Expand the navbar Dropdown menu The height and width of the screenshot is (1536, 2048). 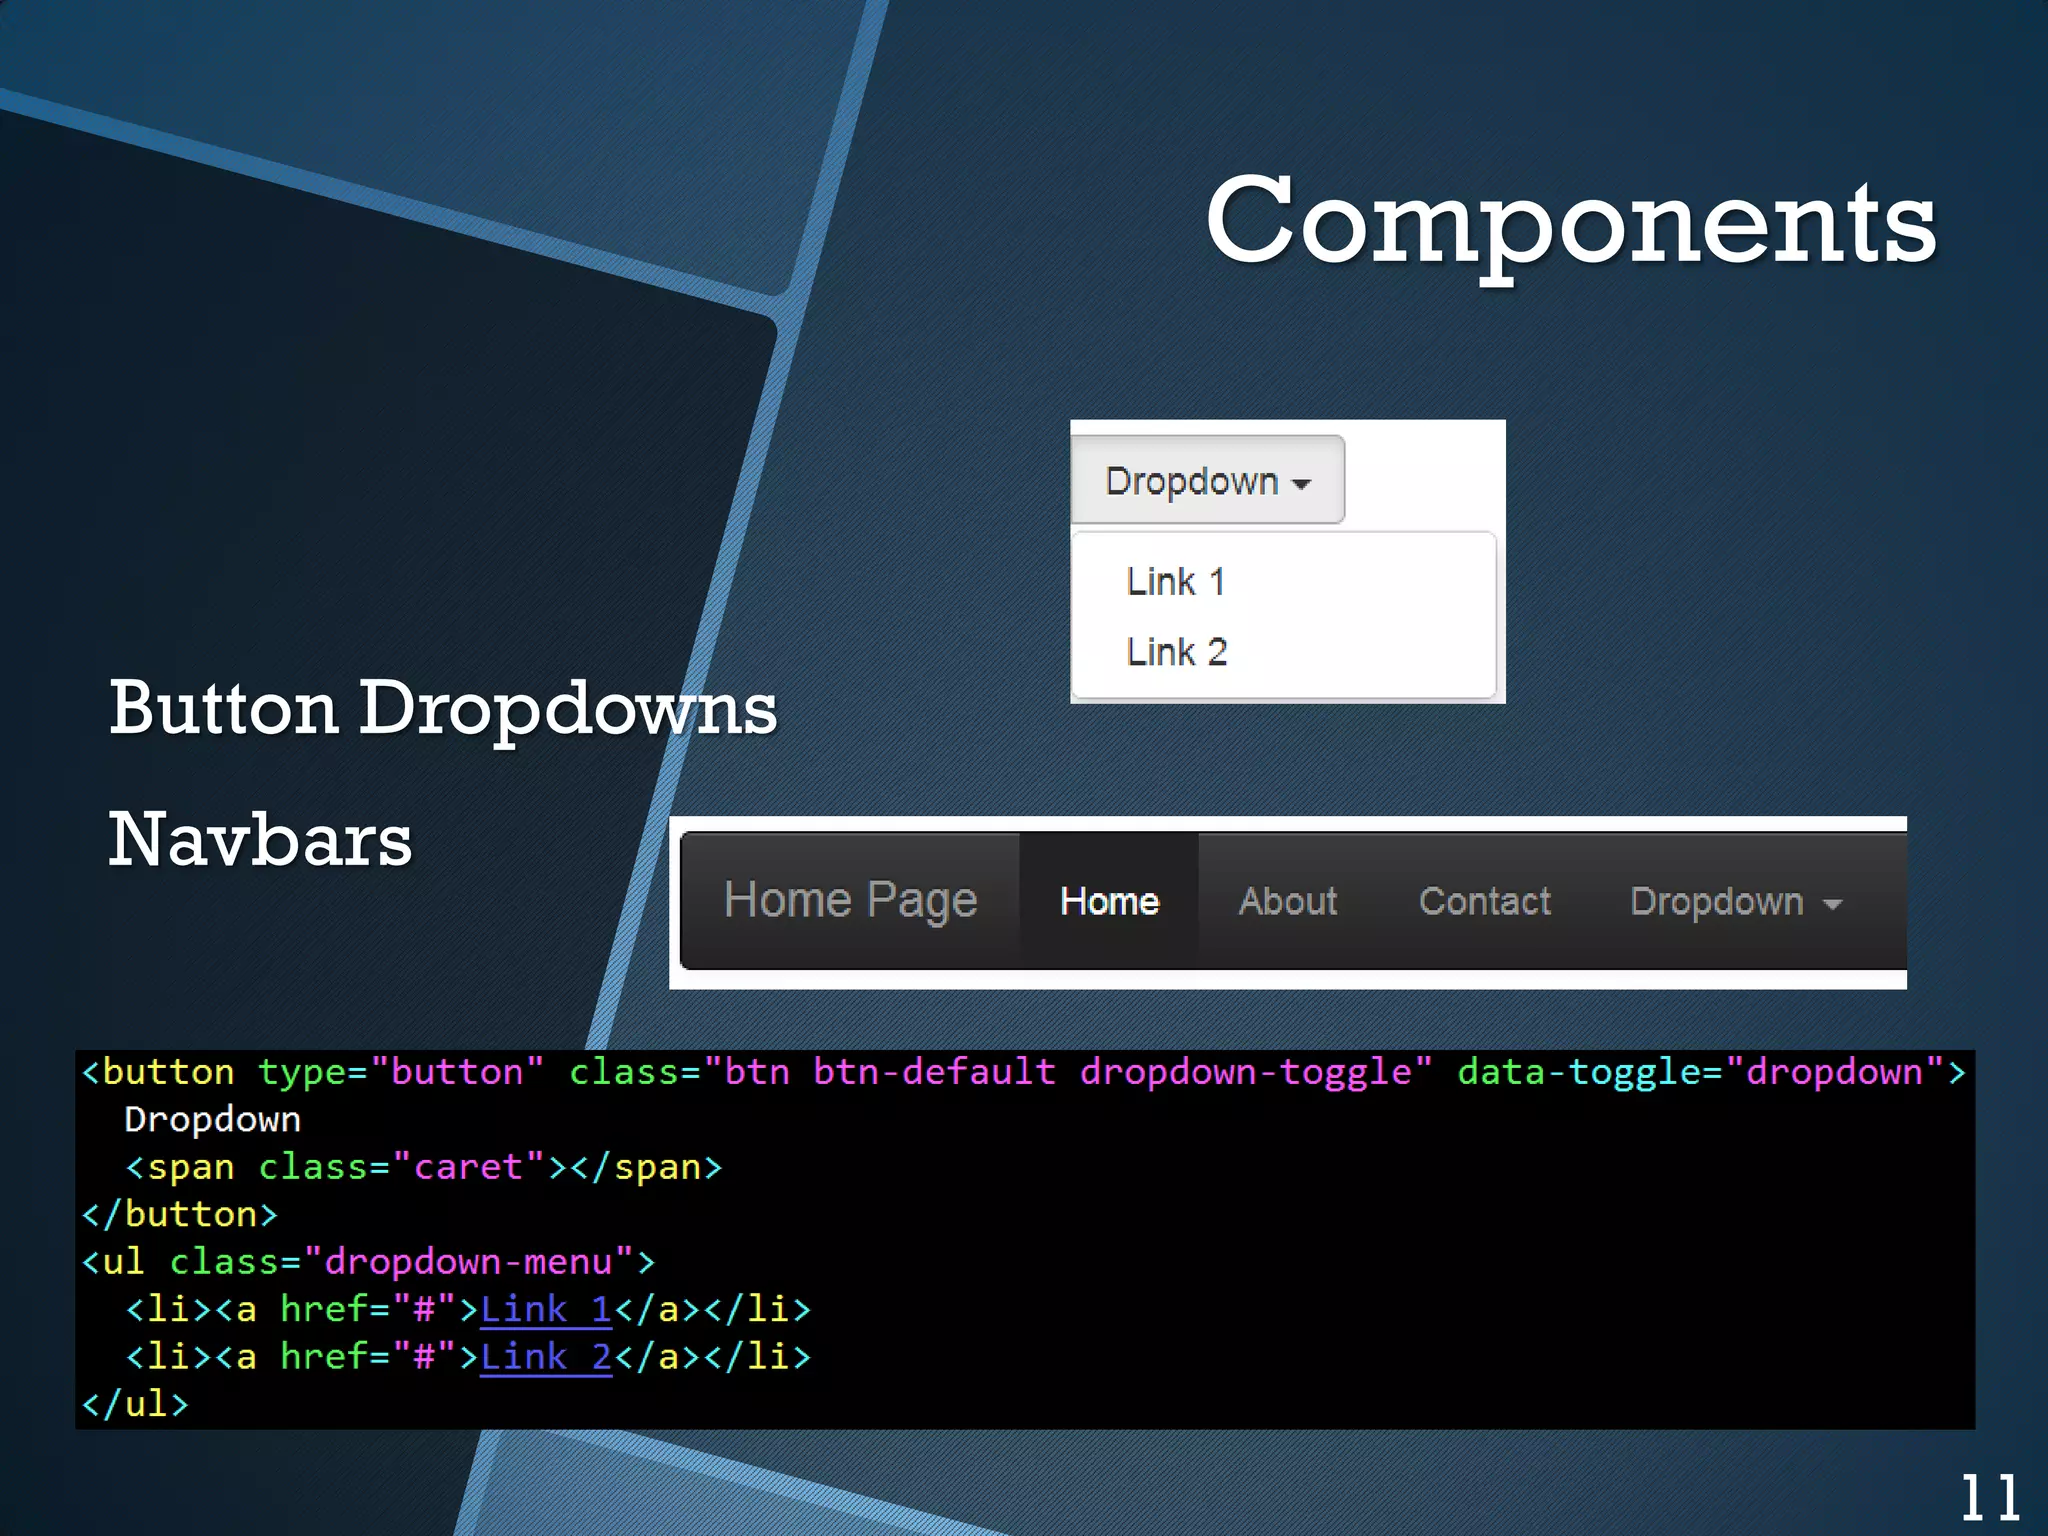click(x=1735, y=901)
